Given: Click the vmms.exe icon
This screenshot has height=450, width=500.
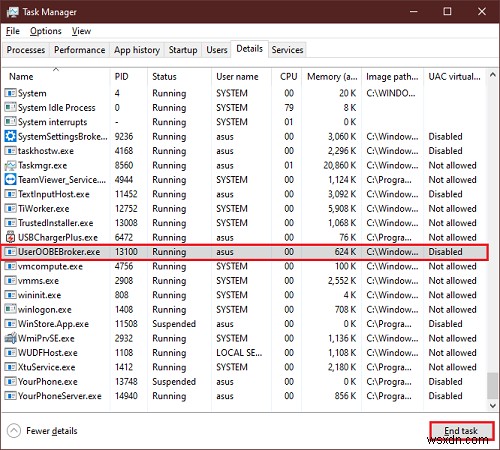Looking at the screenshot, I should pyautogui.click(x=10, y=280).
